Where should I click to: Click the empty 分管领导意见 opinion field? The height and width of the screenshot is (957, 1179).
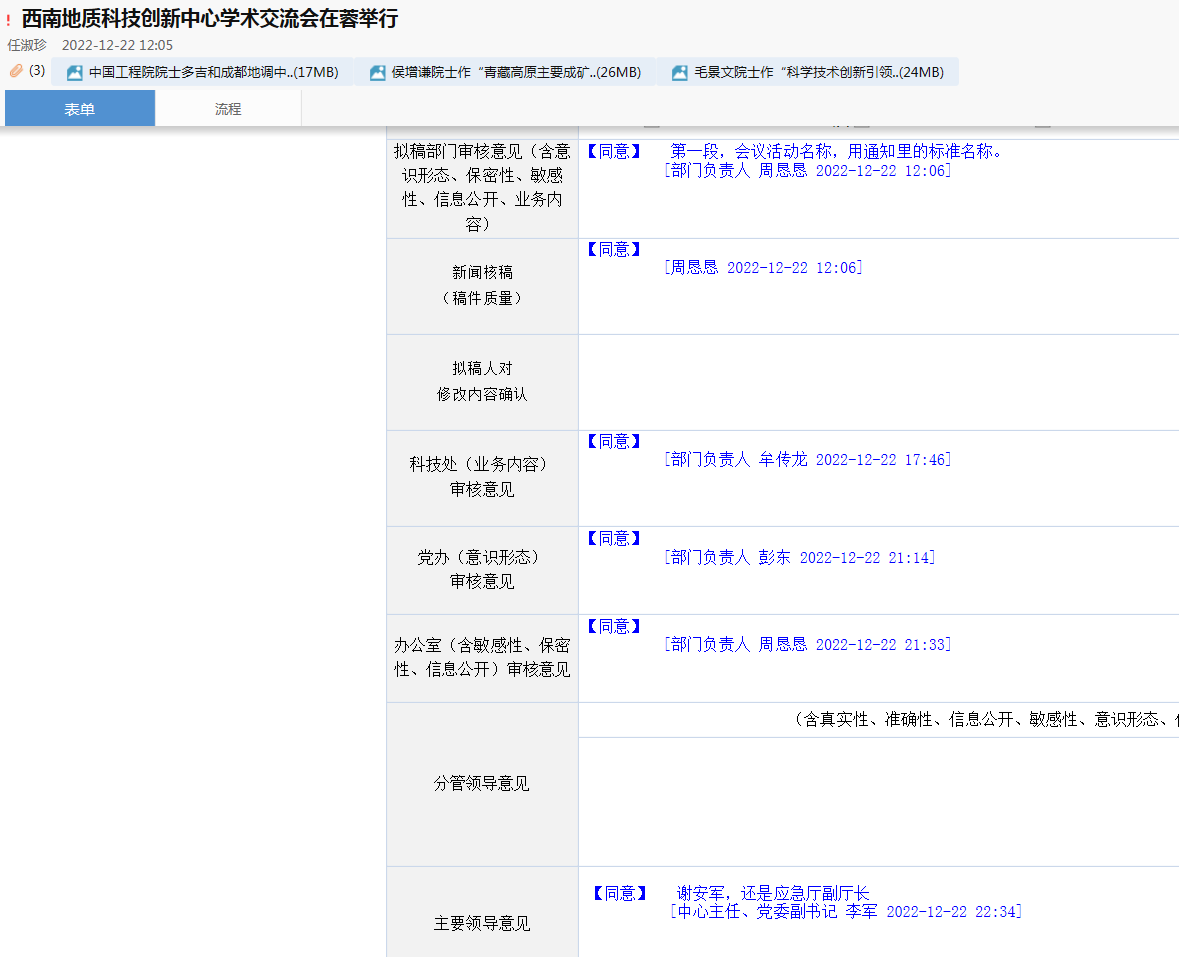tap(878, 801)
